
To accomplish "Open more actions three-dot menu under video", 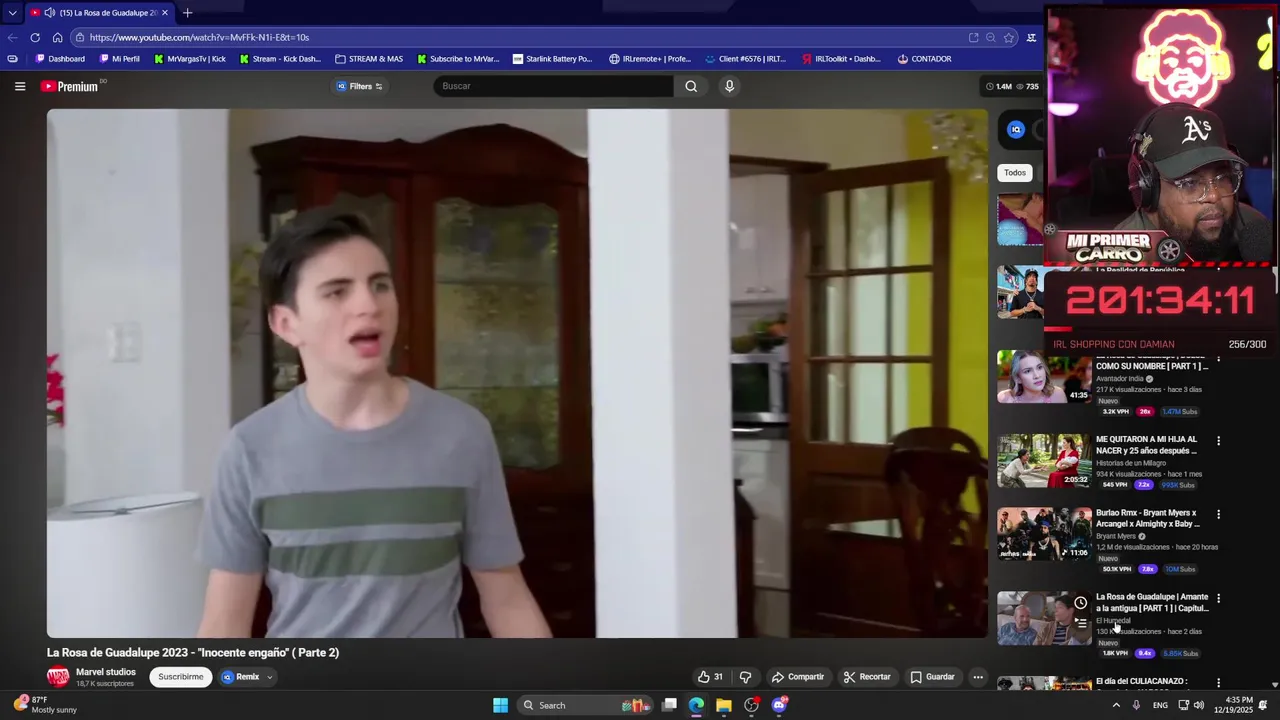I will 978,677.
